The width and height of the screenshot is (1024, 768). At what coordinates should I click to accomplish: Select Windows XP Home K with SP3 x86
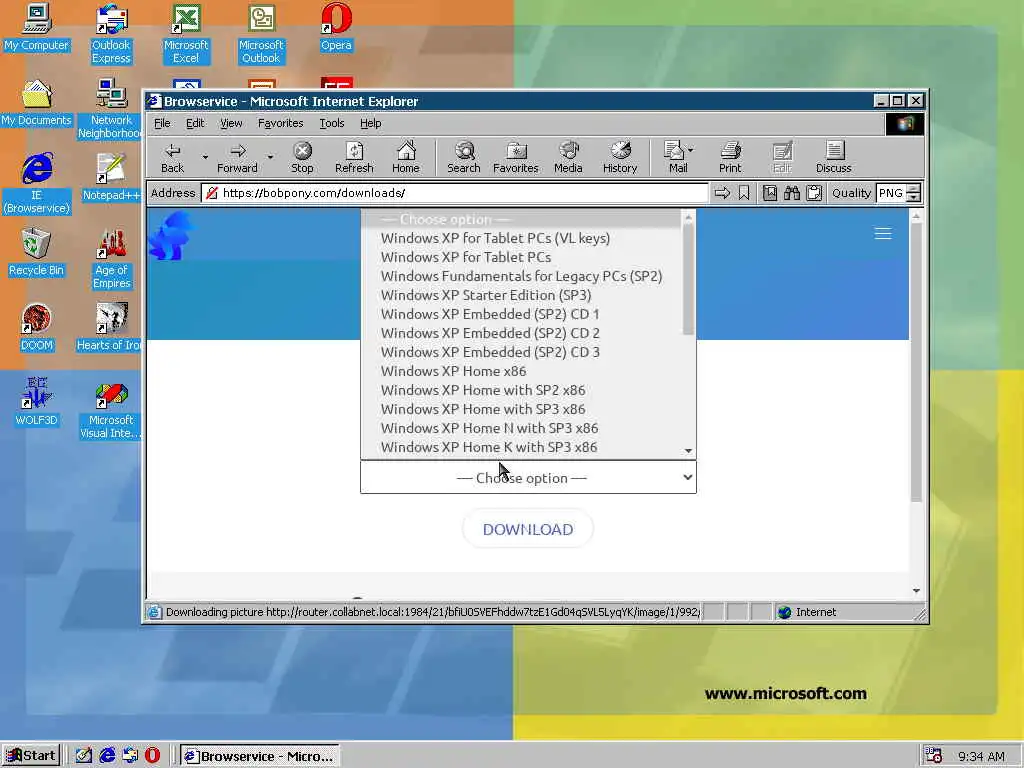point(521,447)
